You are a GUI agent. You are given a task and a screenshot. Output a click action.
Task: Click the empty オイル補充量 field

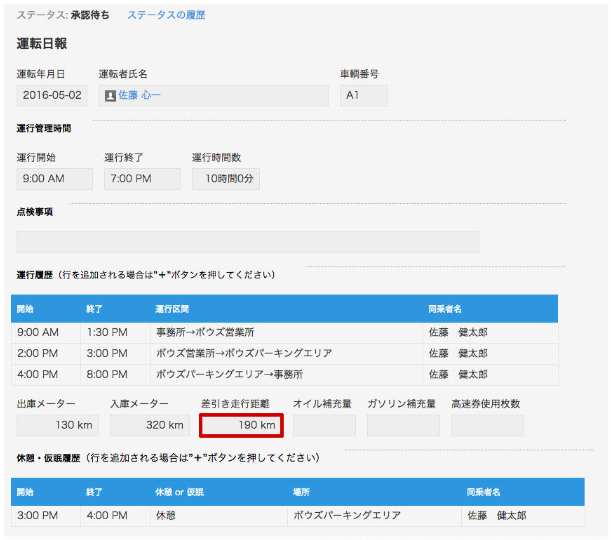[324, 426]
